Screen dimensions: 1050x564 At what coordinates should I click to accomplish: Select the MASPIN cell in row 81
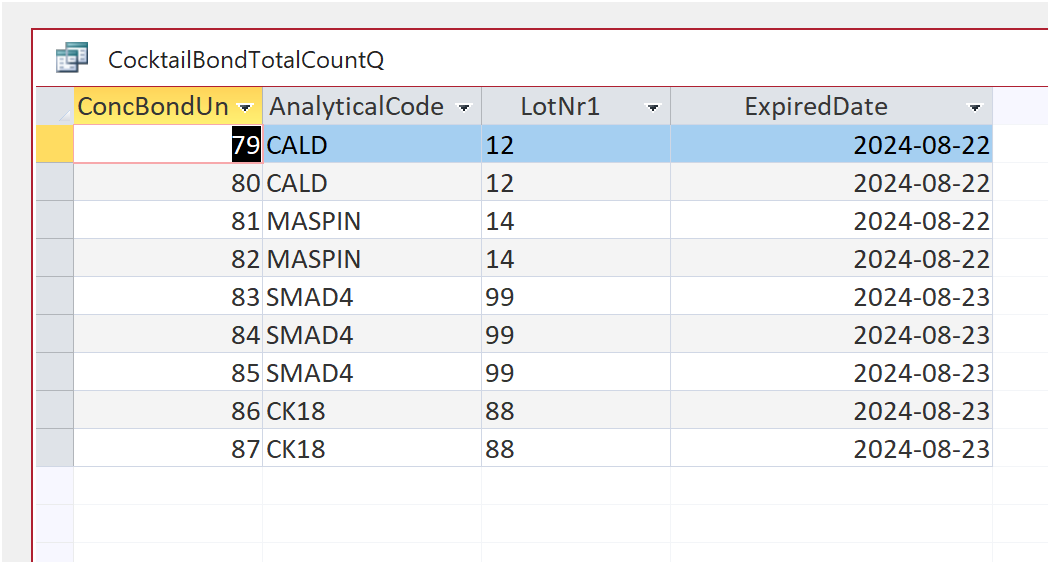coord(372,220)
